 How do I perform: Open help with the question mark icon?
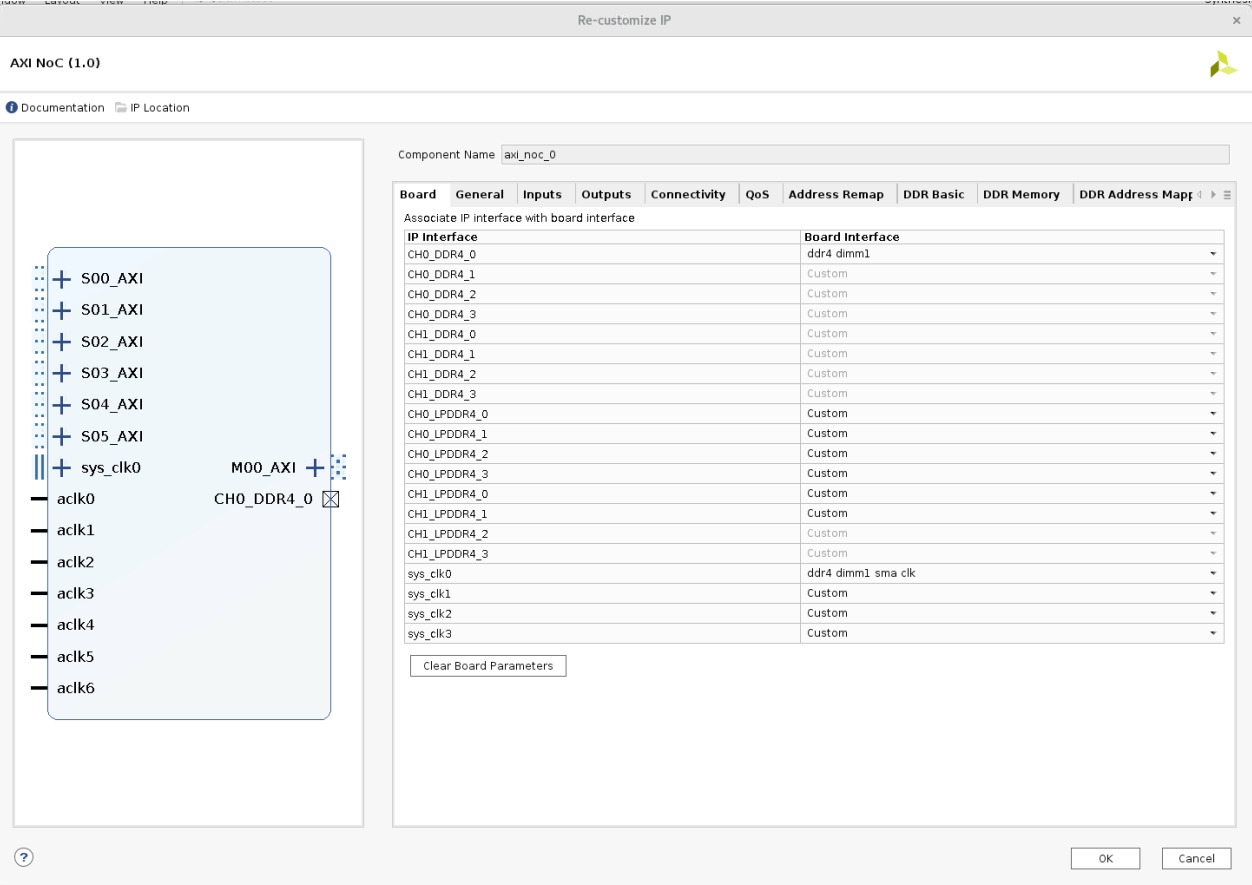pos(22,856)
